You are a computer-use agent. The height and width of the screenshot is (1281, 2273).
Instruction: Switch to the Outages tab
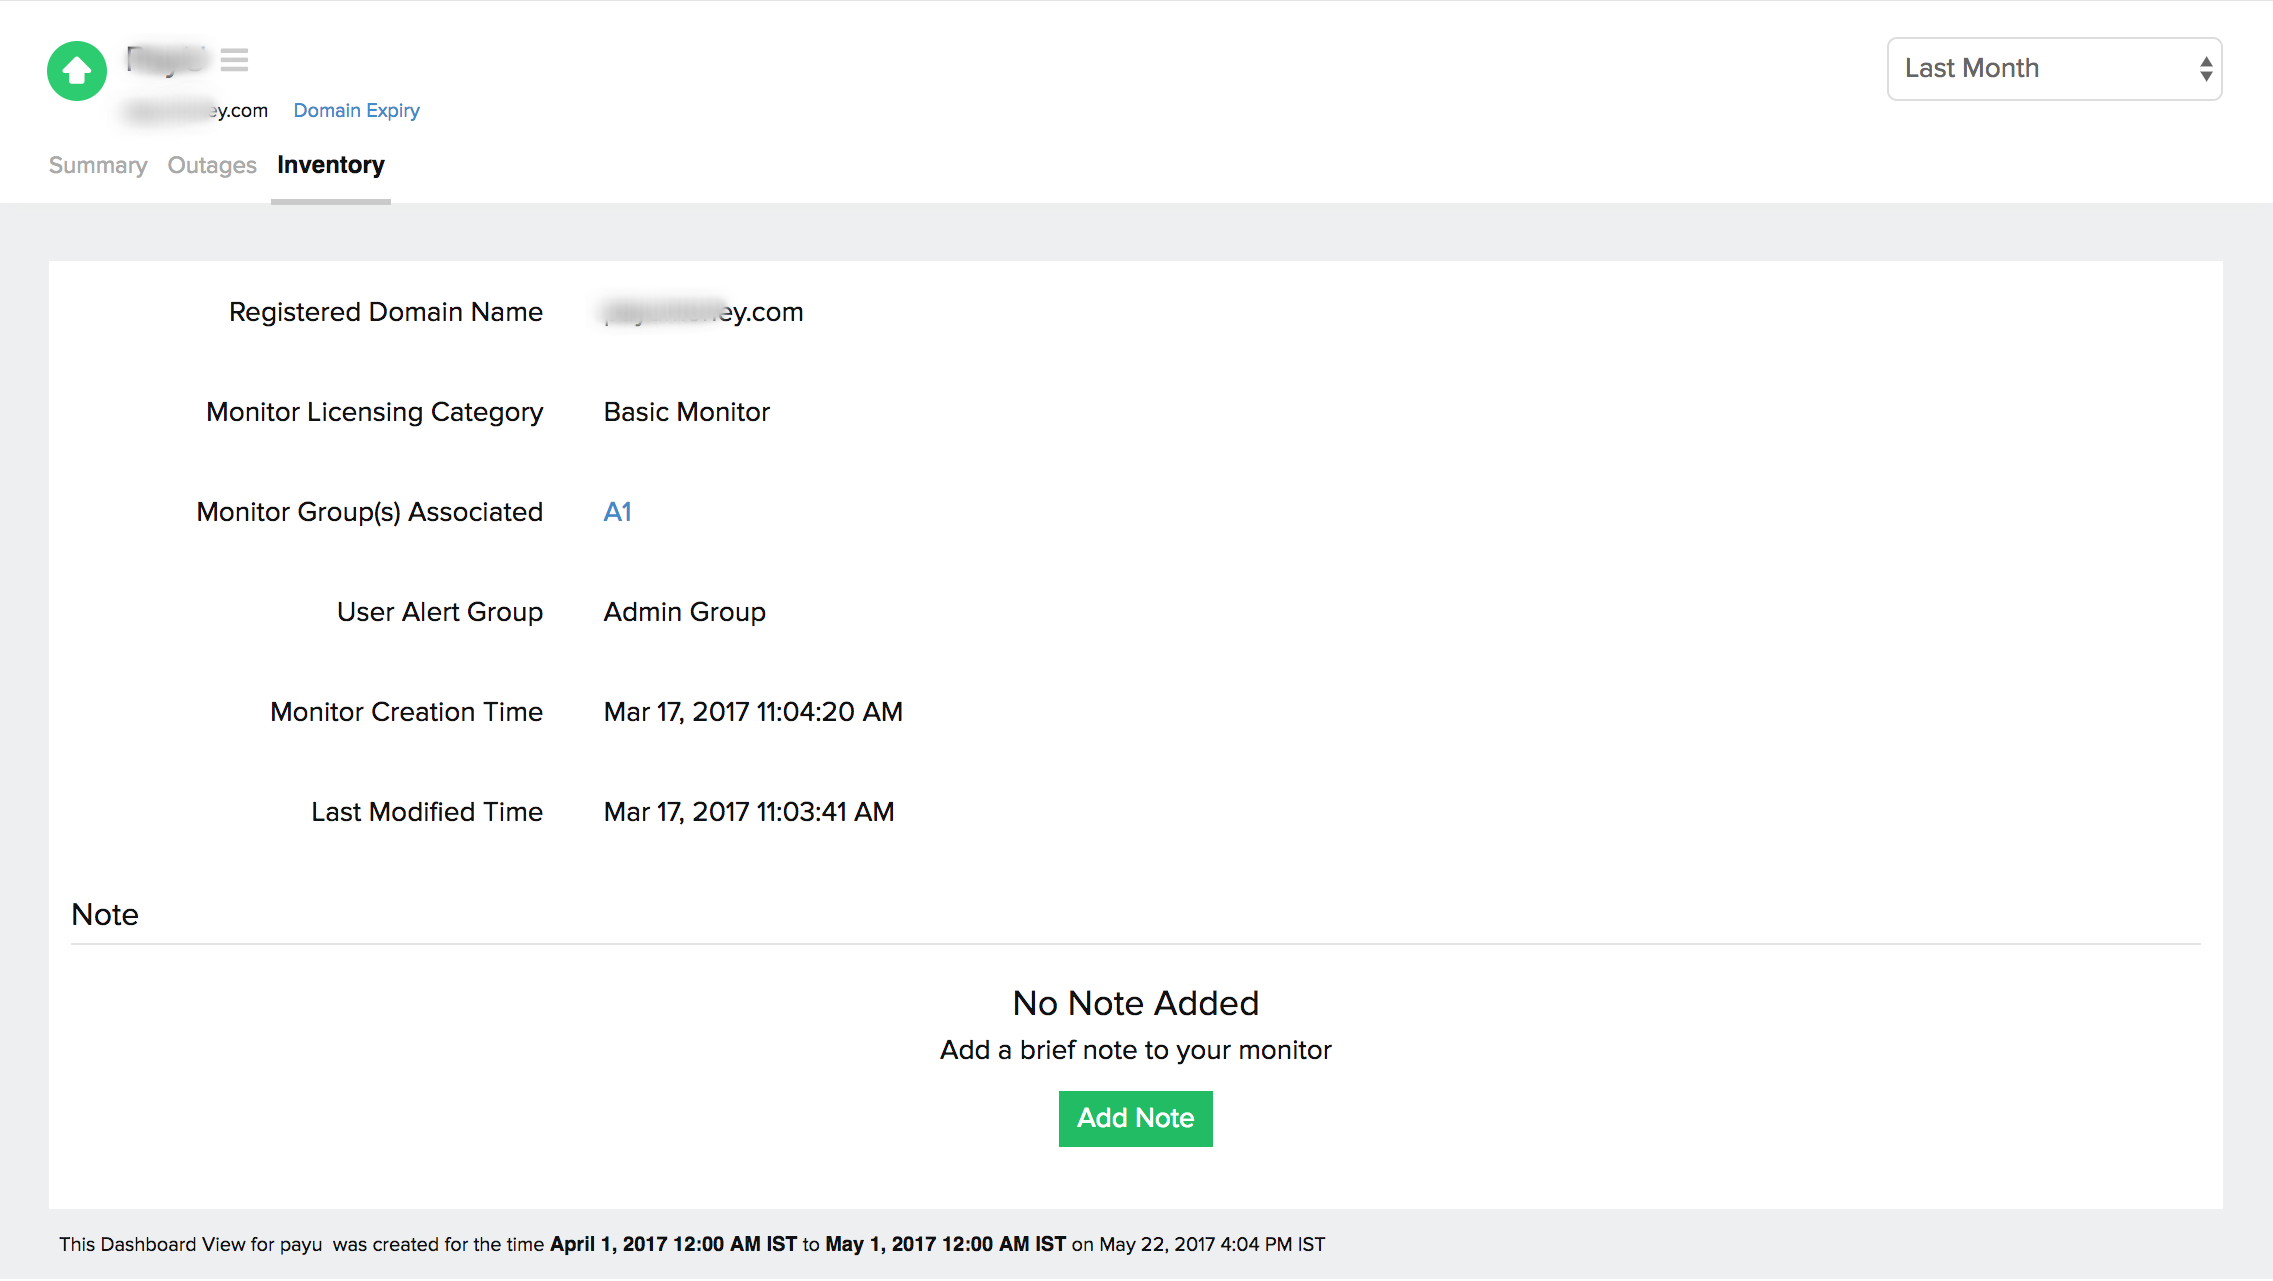212,165
